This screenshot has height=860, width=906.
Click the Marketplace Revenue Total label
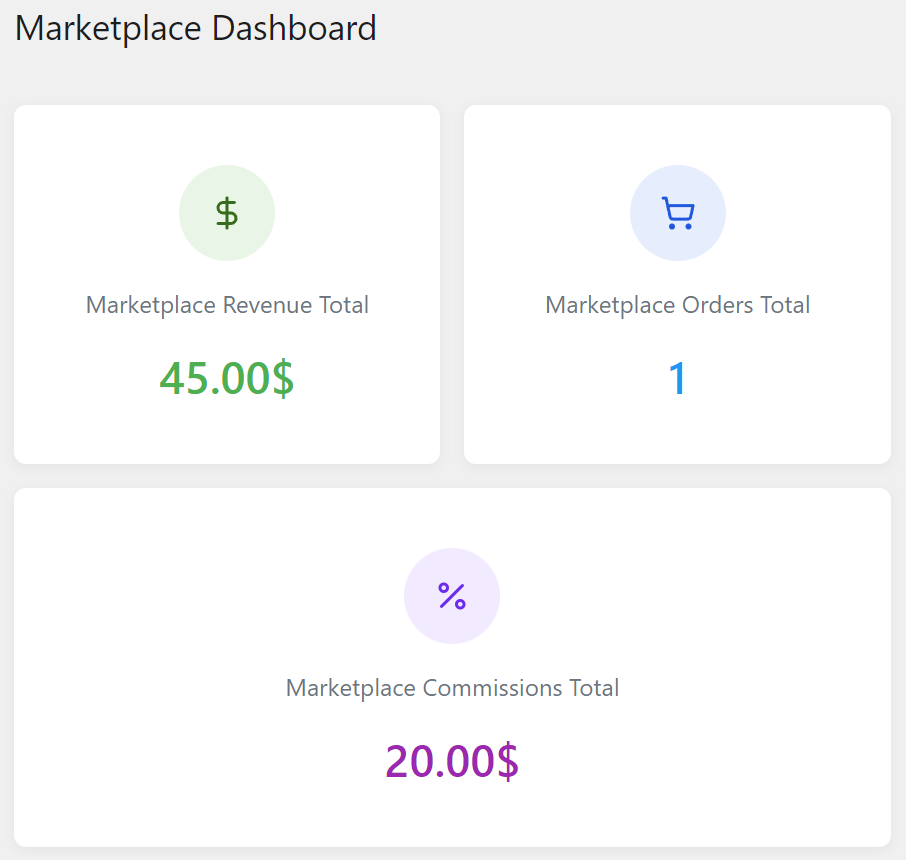(227, 305)
